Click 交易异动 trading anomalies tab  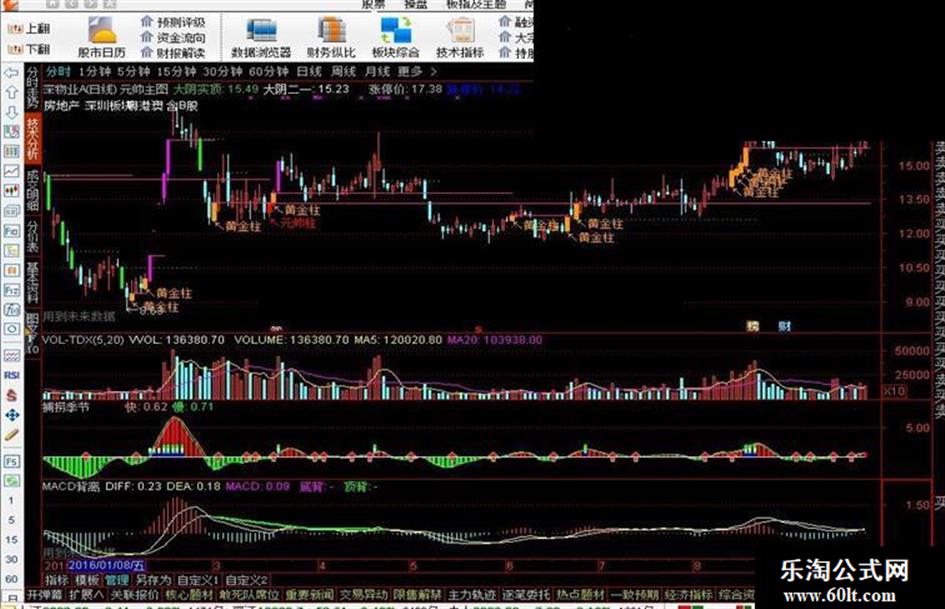tap(363, 595)
